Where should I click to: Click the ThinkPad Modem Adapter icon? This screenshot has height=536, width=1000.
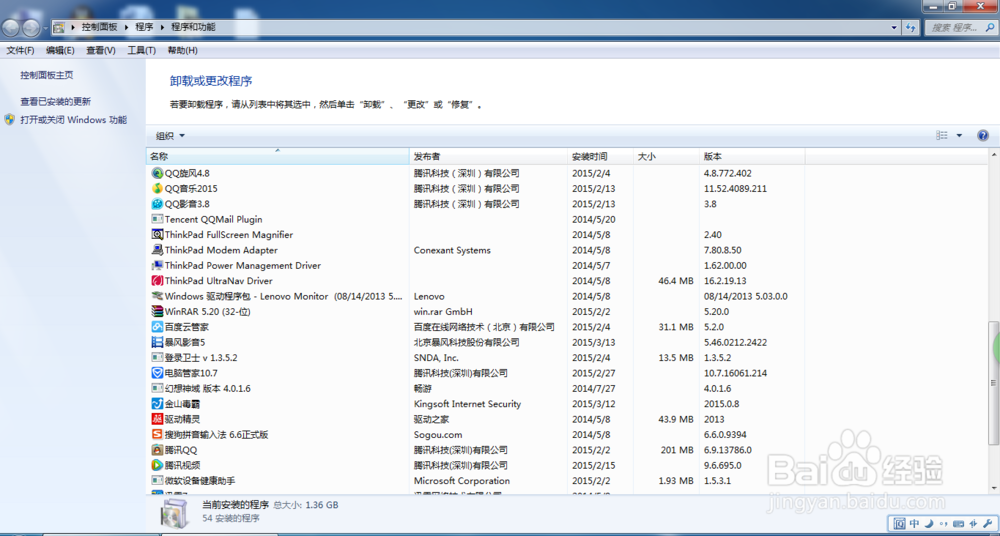coord(158,249)
